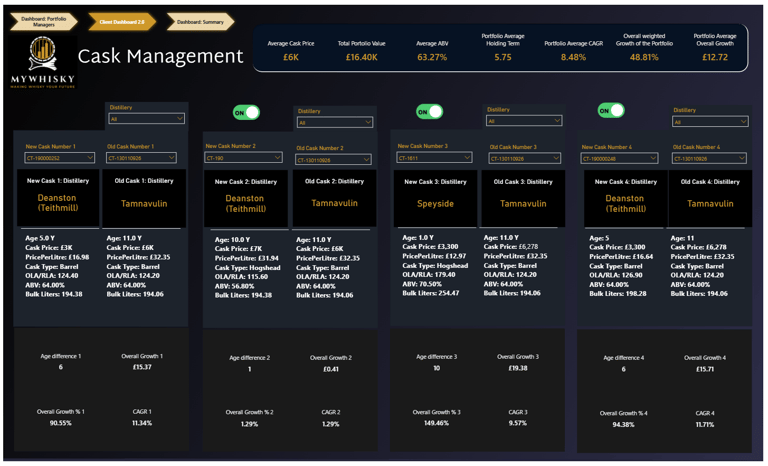Expand Distillery dropdown above Old Cask Number 4
Screen dimensions: 768x466
(x=710, y=122)
